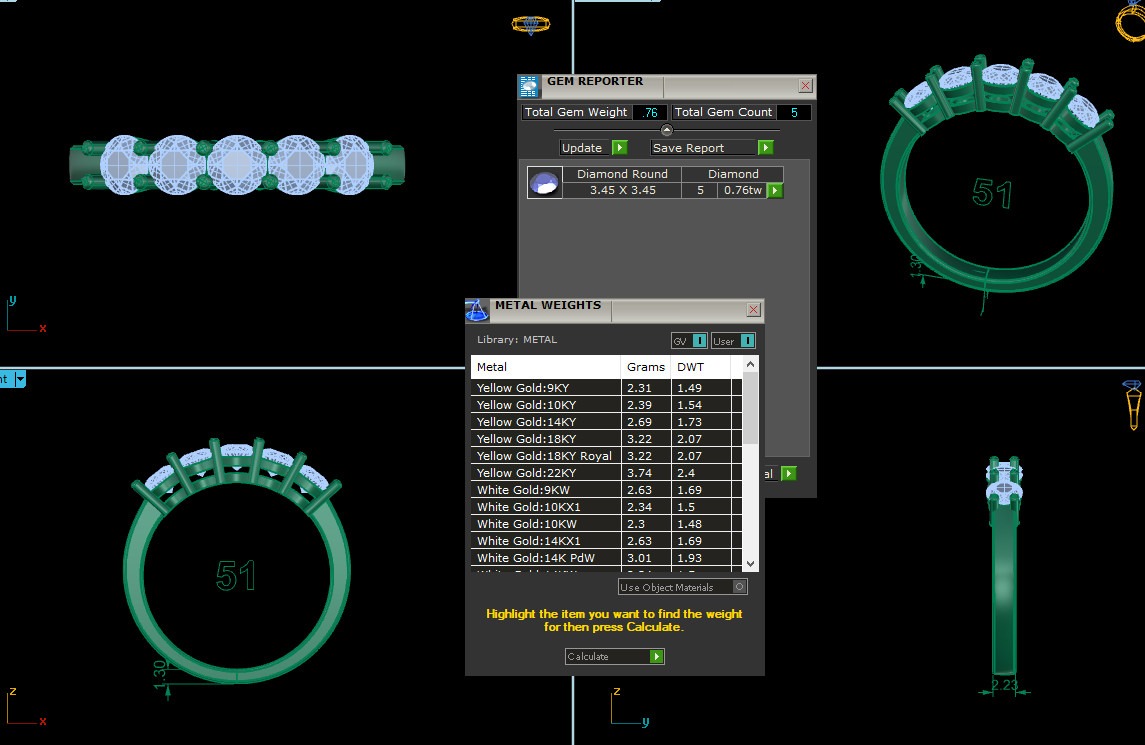Click the round diamond gem thumbnail

(x=545, y=183)
